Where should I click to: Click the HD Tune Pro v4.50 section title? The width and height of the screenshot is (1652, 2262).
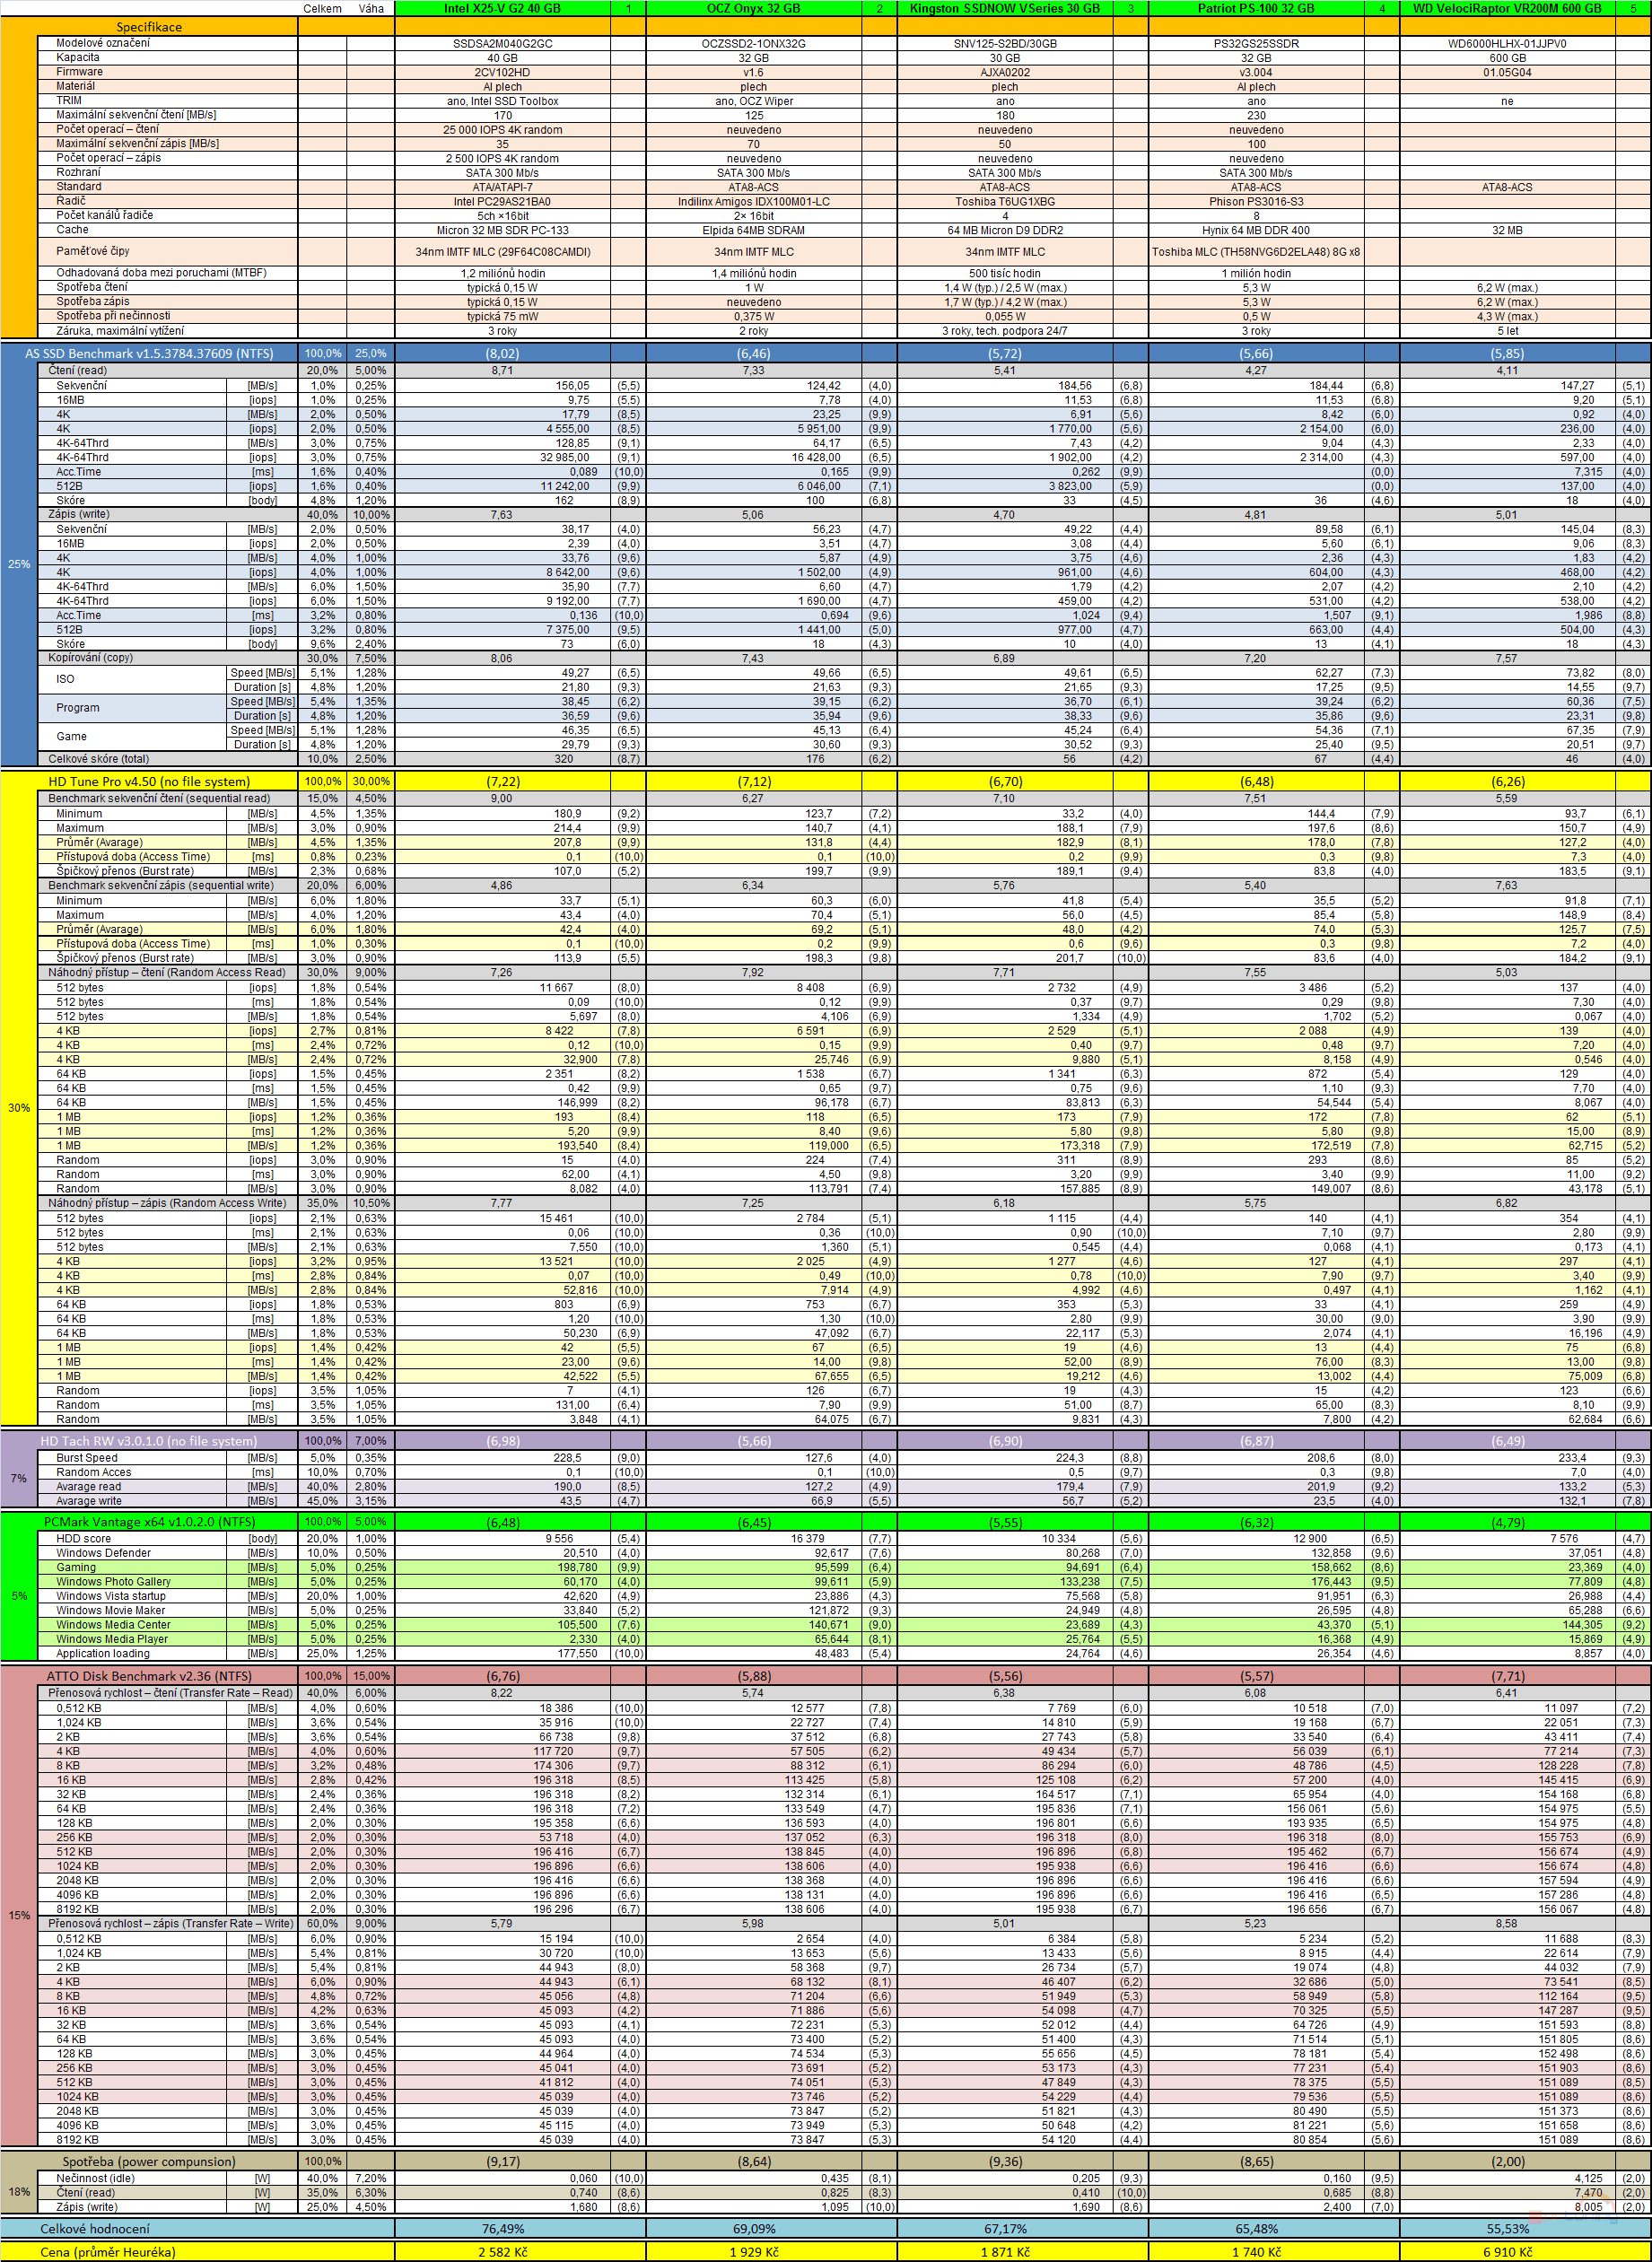(x=149, y=781)
